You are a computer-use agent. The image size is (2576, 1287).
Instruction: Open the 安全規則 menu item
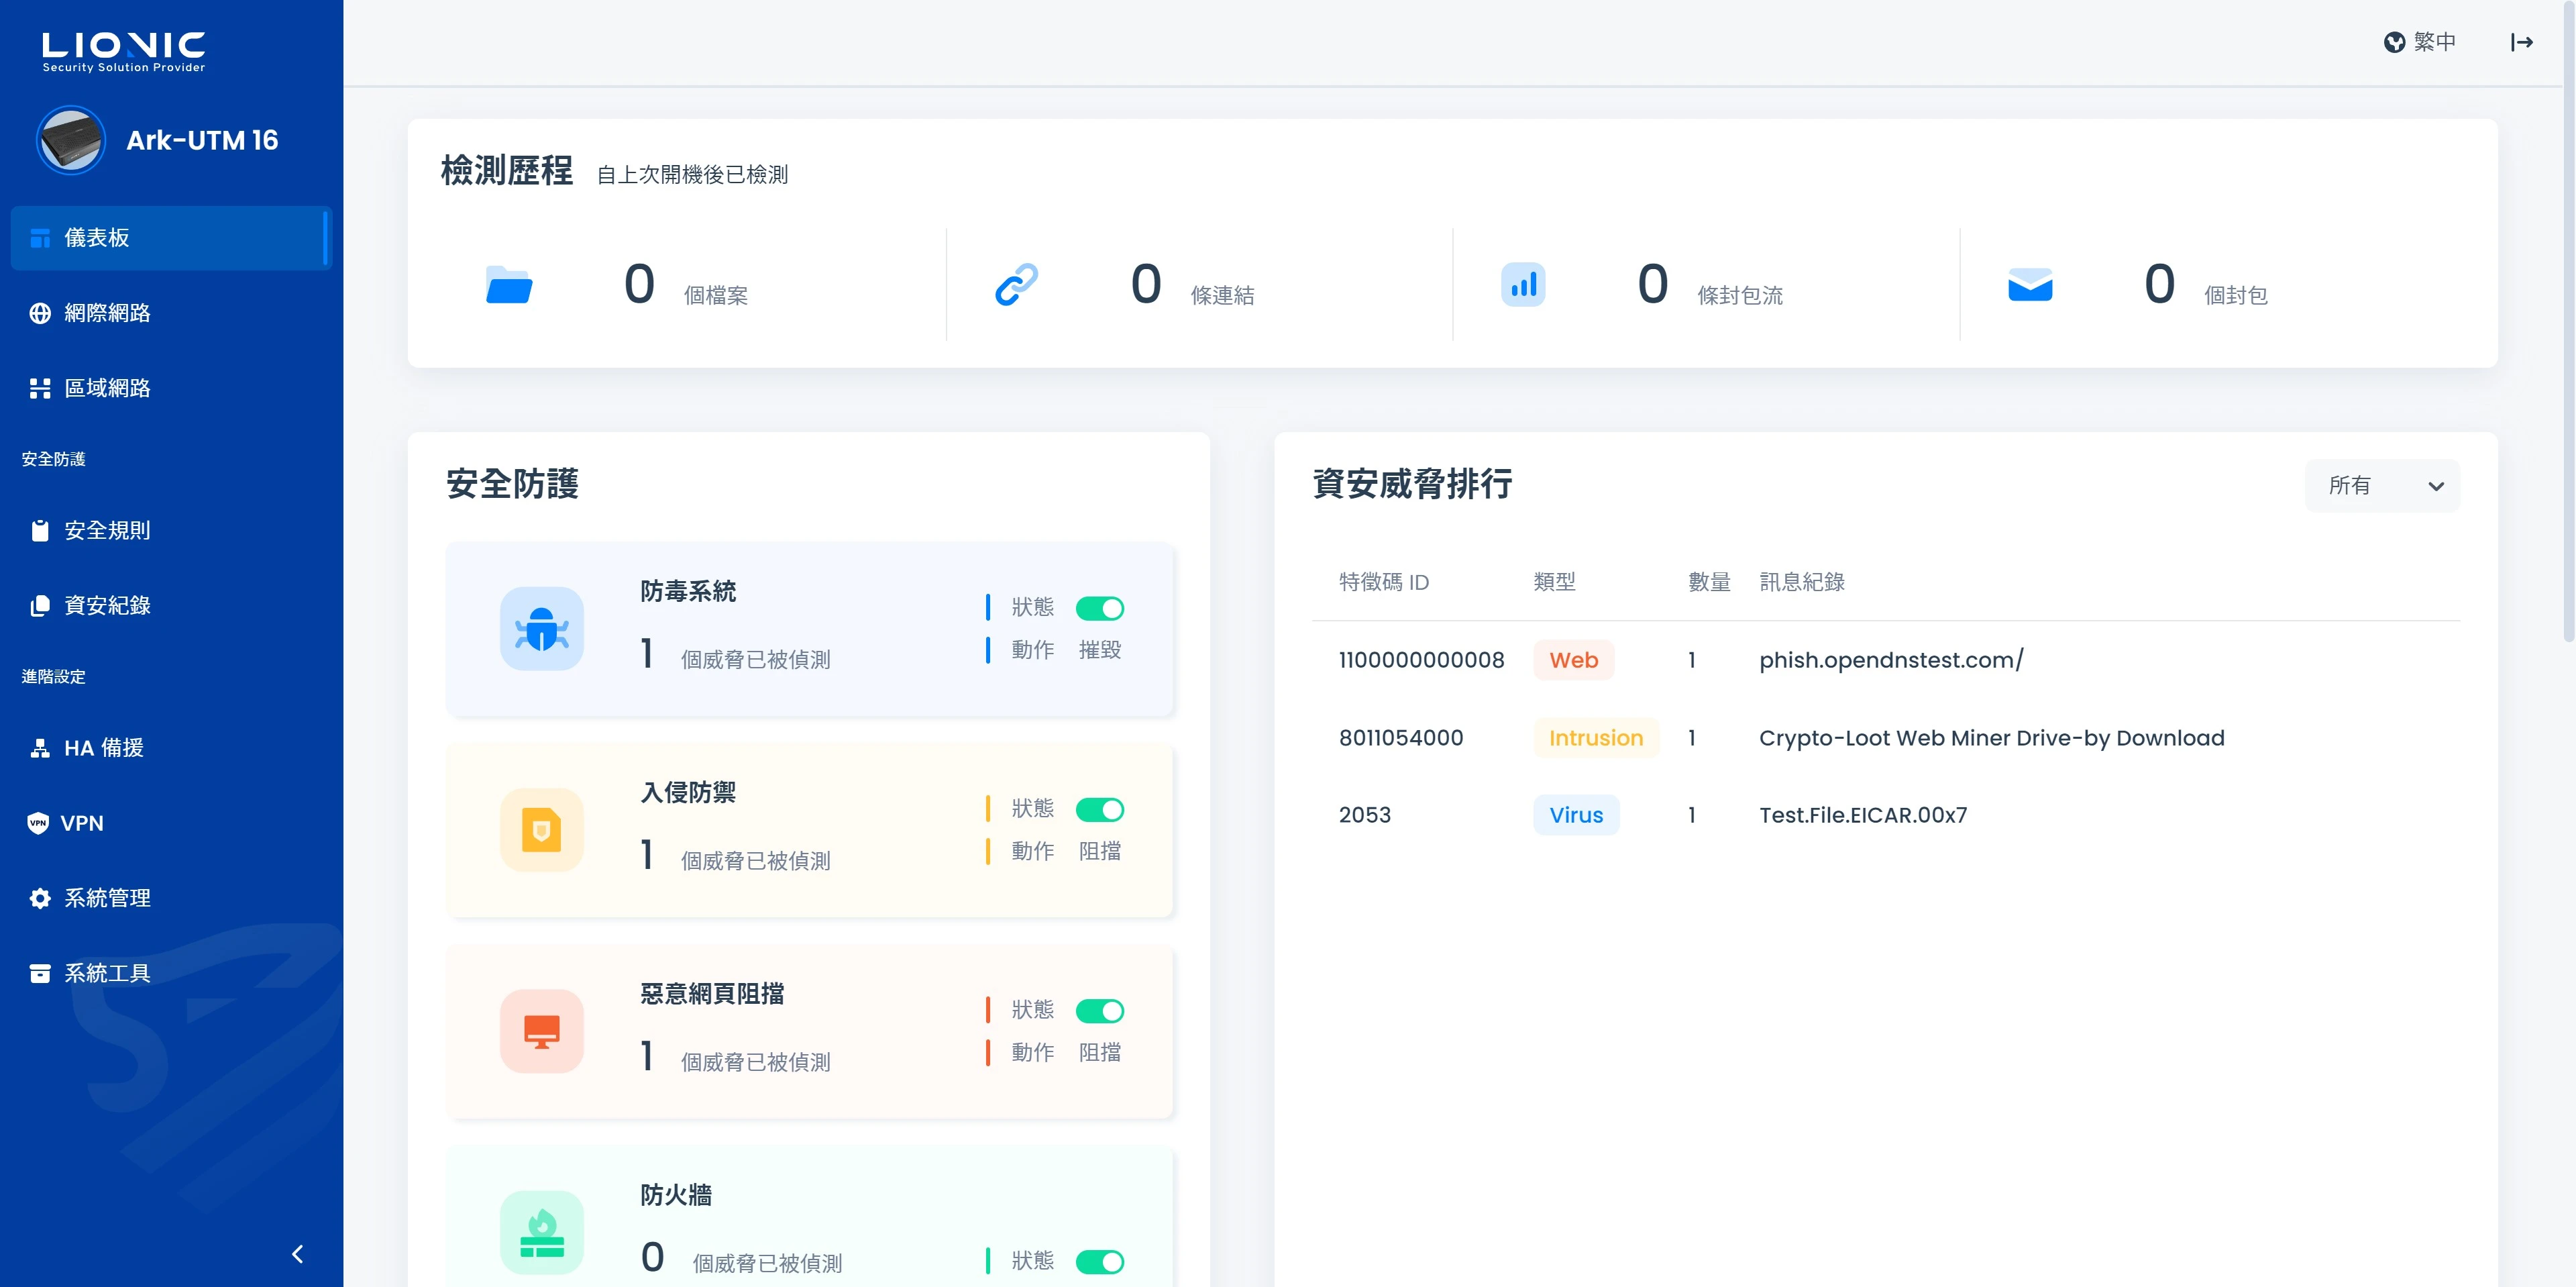pos(107,530)
